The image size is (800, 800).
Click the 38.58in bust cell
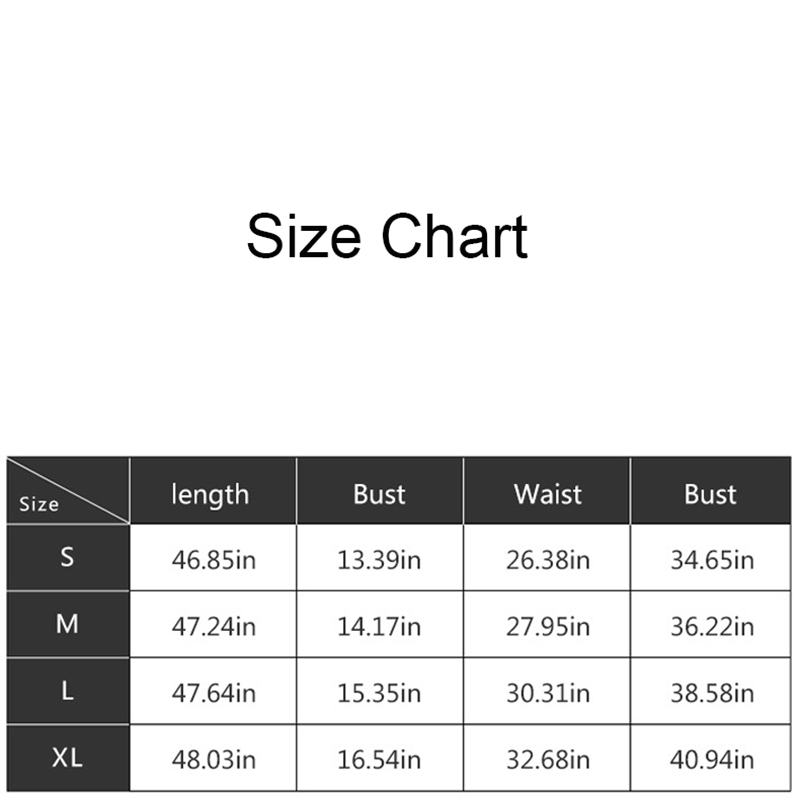coord(712,693)
